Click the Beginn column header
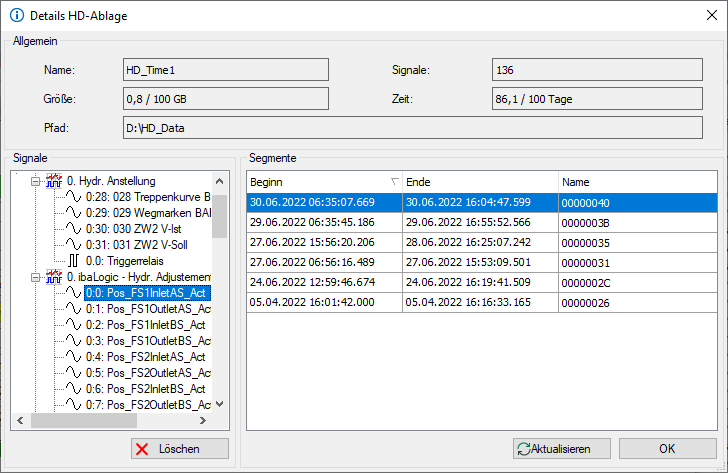 click(x=324, y=182)
